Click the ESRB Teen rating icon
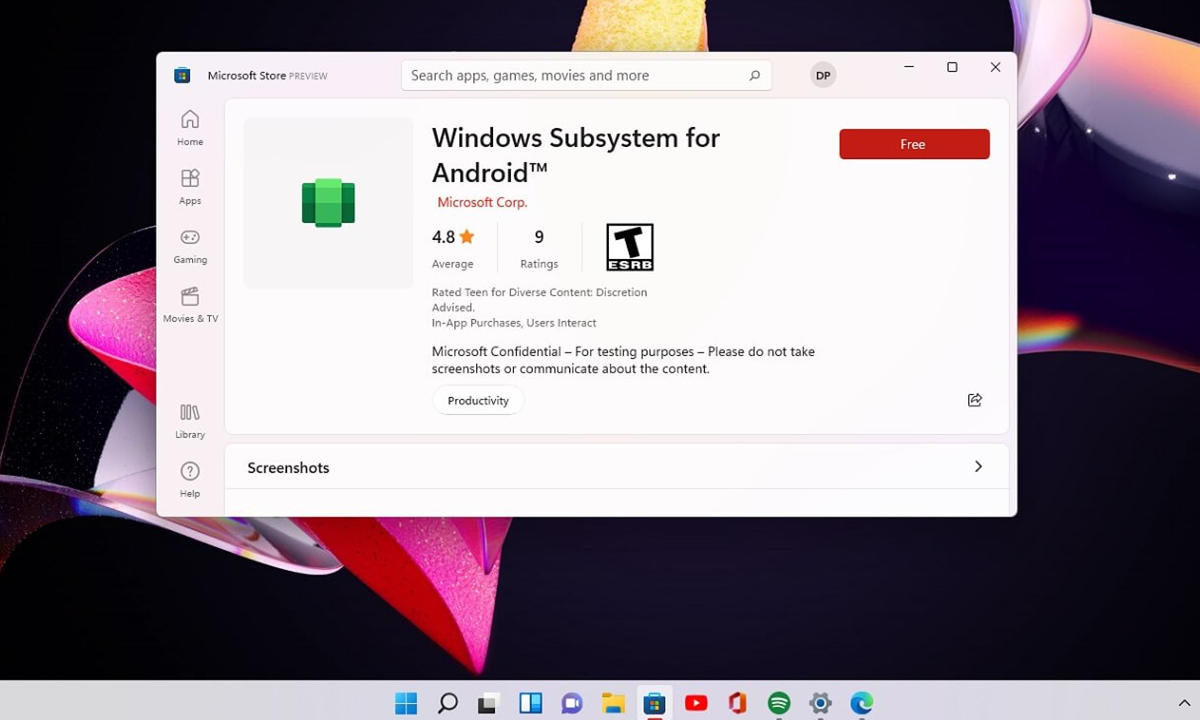 629,246
